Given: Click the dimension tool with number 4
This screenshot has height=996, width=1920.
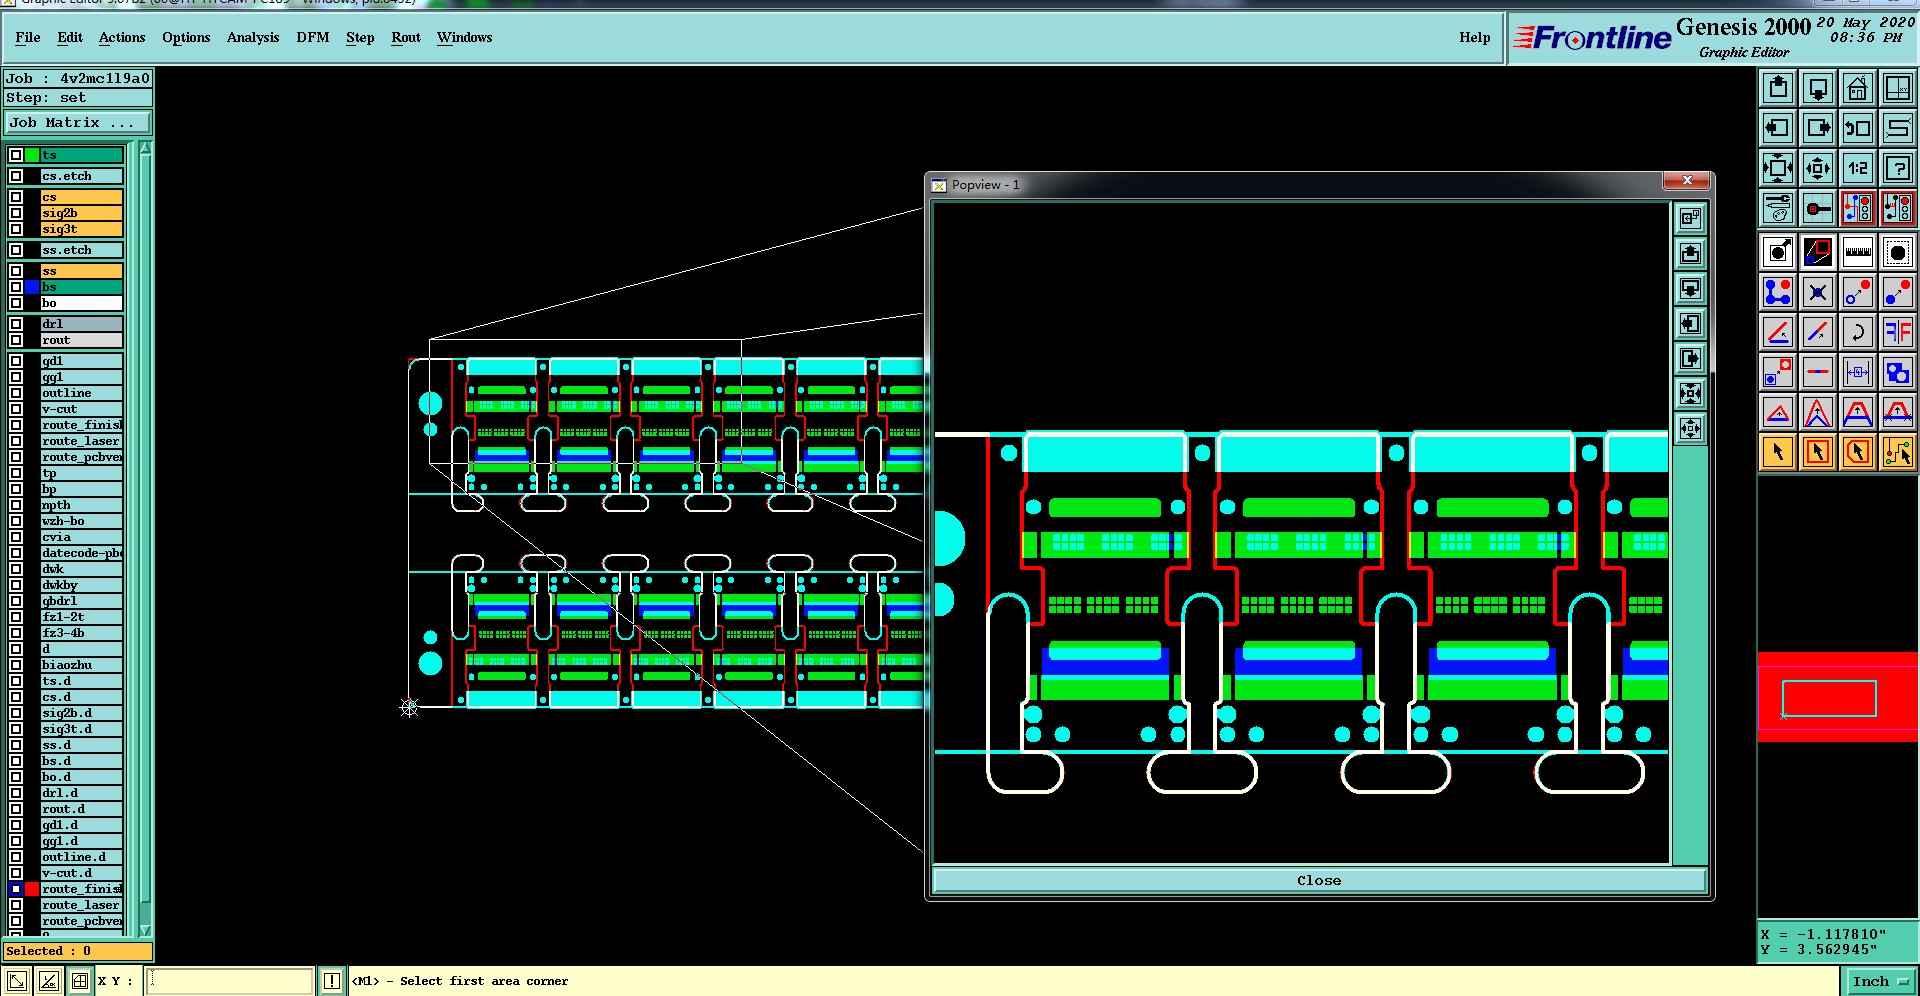Looking at the screenshot, I should pyautogui.click(x=1858, y=372).
